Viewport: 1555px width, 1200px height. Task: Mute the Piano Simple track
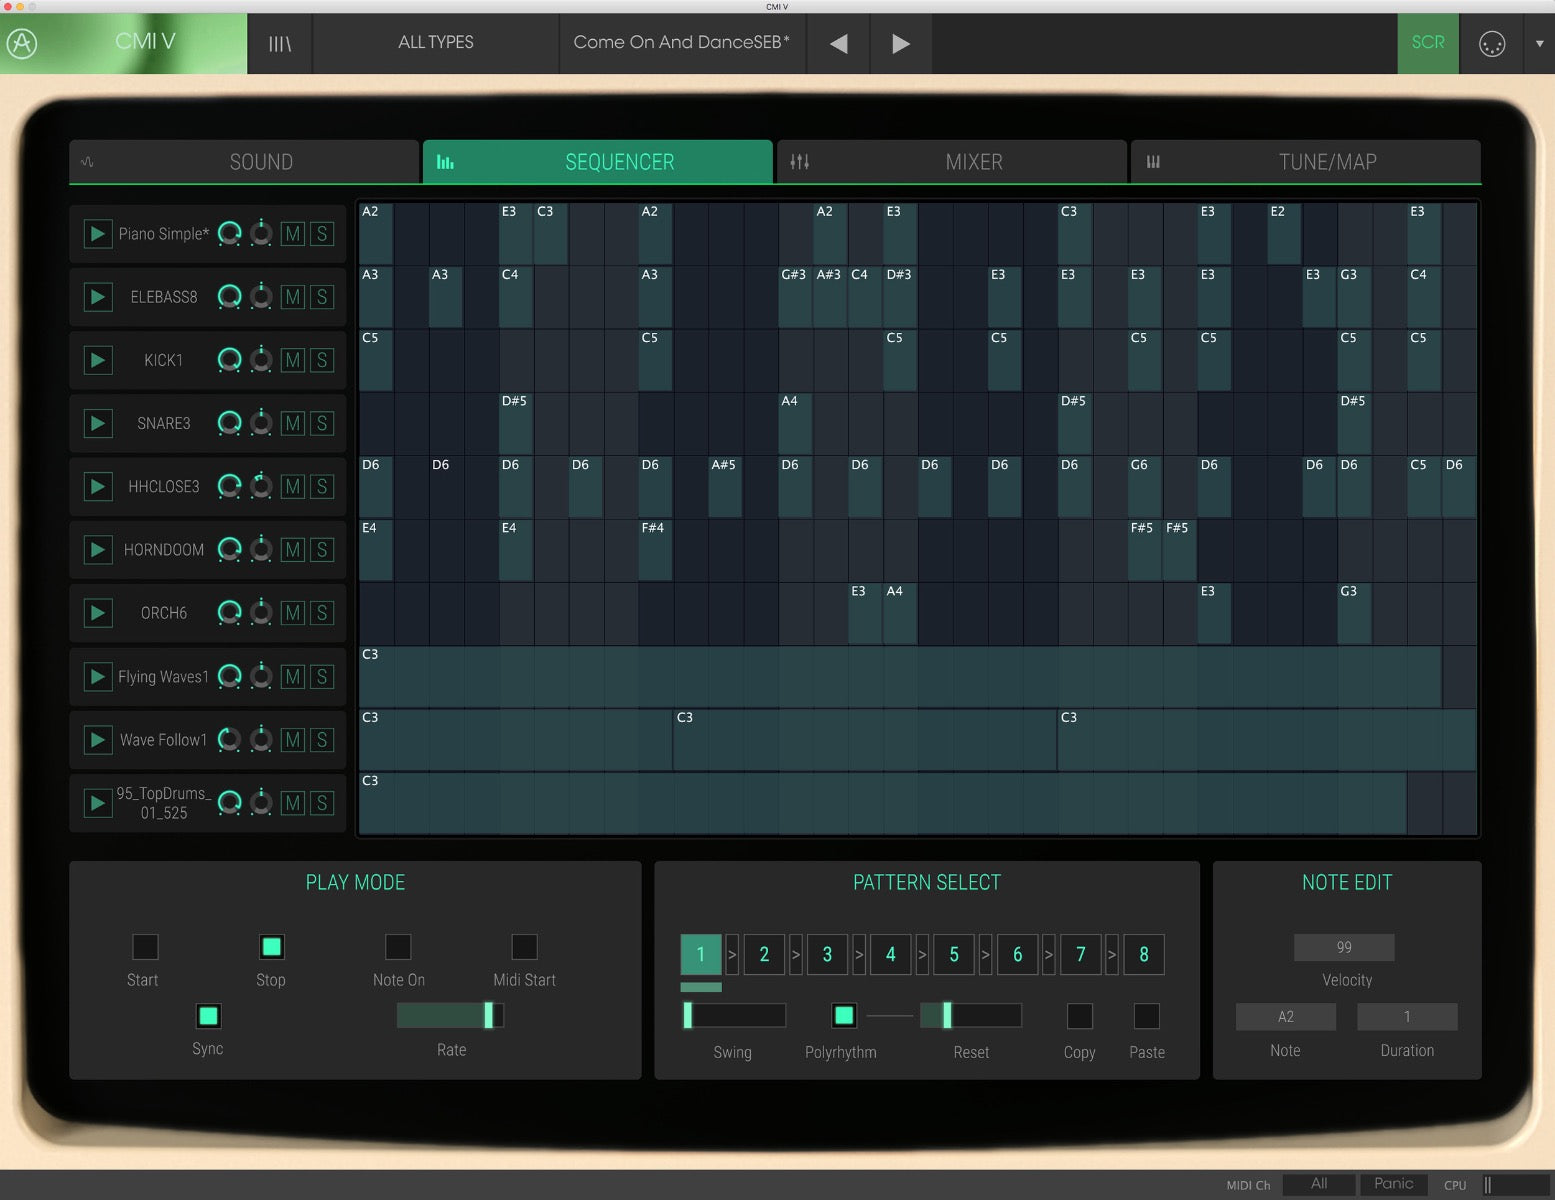click(292, 234)
